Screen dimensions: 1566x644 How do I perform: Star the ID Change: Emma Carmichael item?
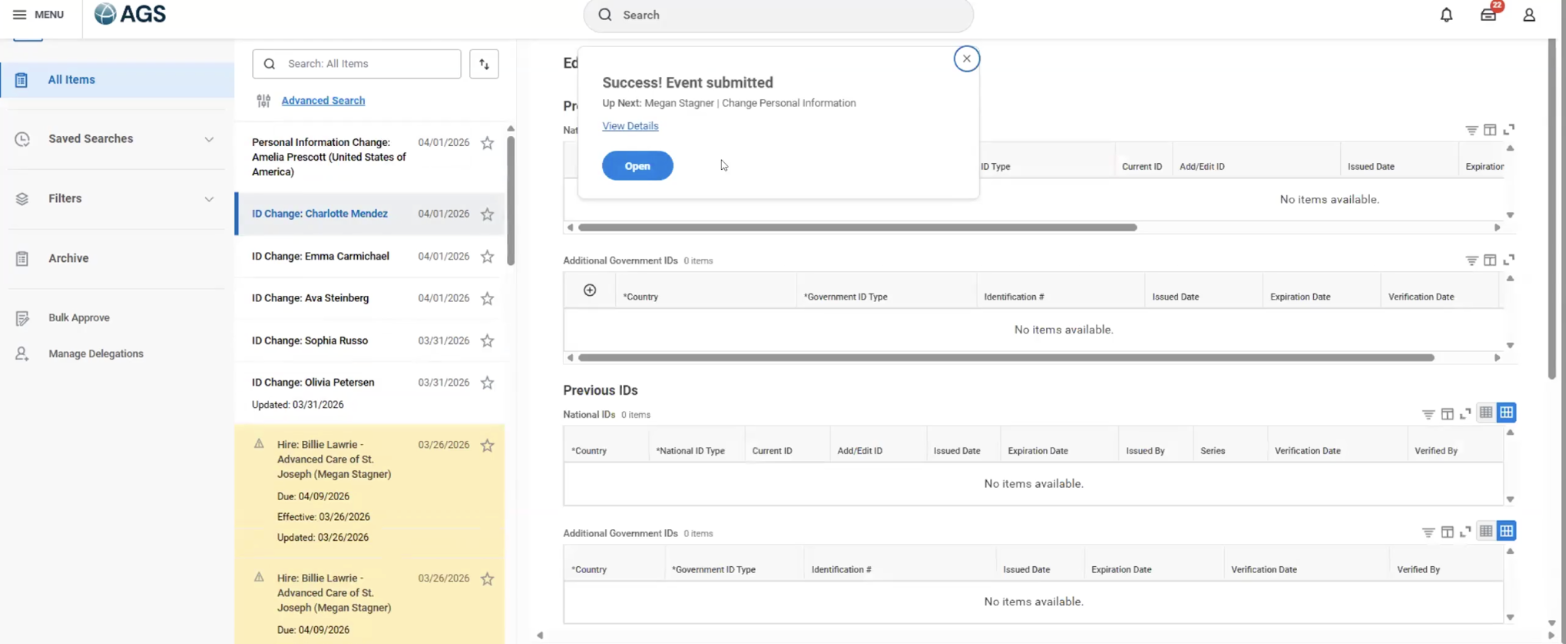pyautogui.click(x=487, y=257)
